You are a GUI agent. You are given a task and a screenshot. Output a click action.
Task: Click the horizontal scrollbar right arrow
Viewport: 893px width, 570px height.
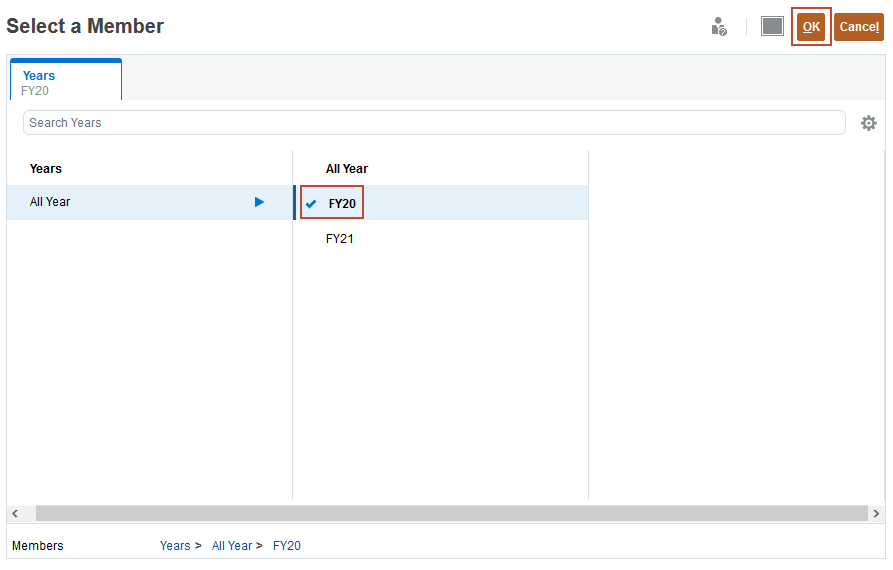click(x=876, y=513)
